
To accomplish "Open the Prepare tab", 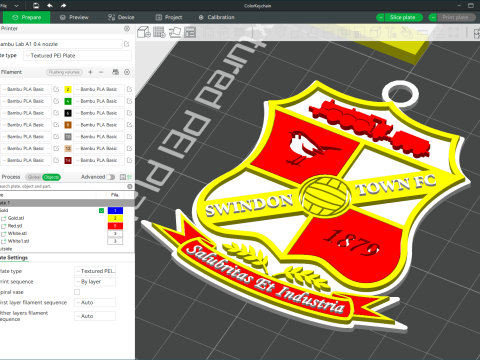I will (x=26, y=17).
